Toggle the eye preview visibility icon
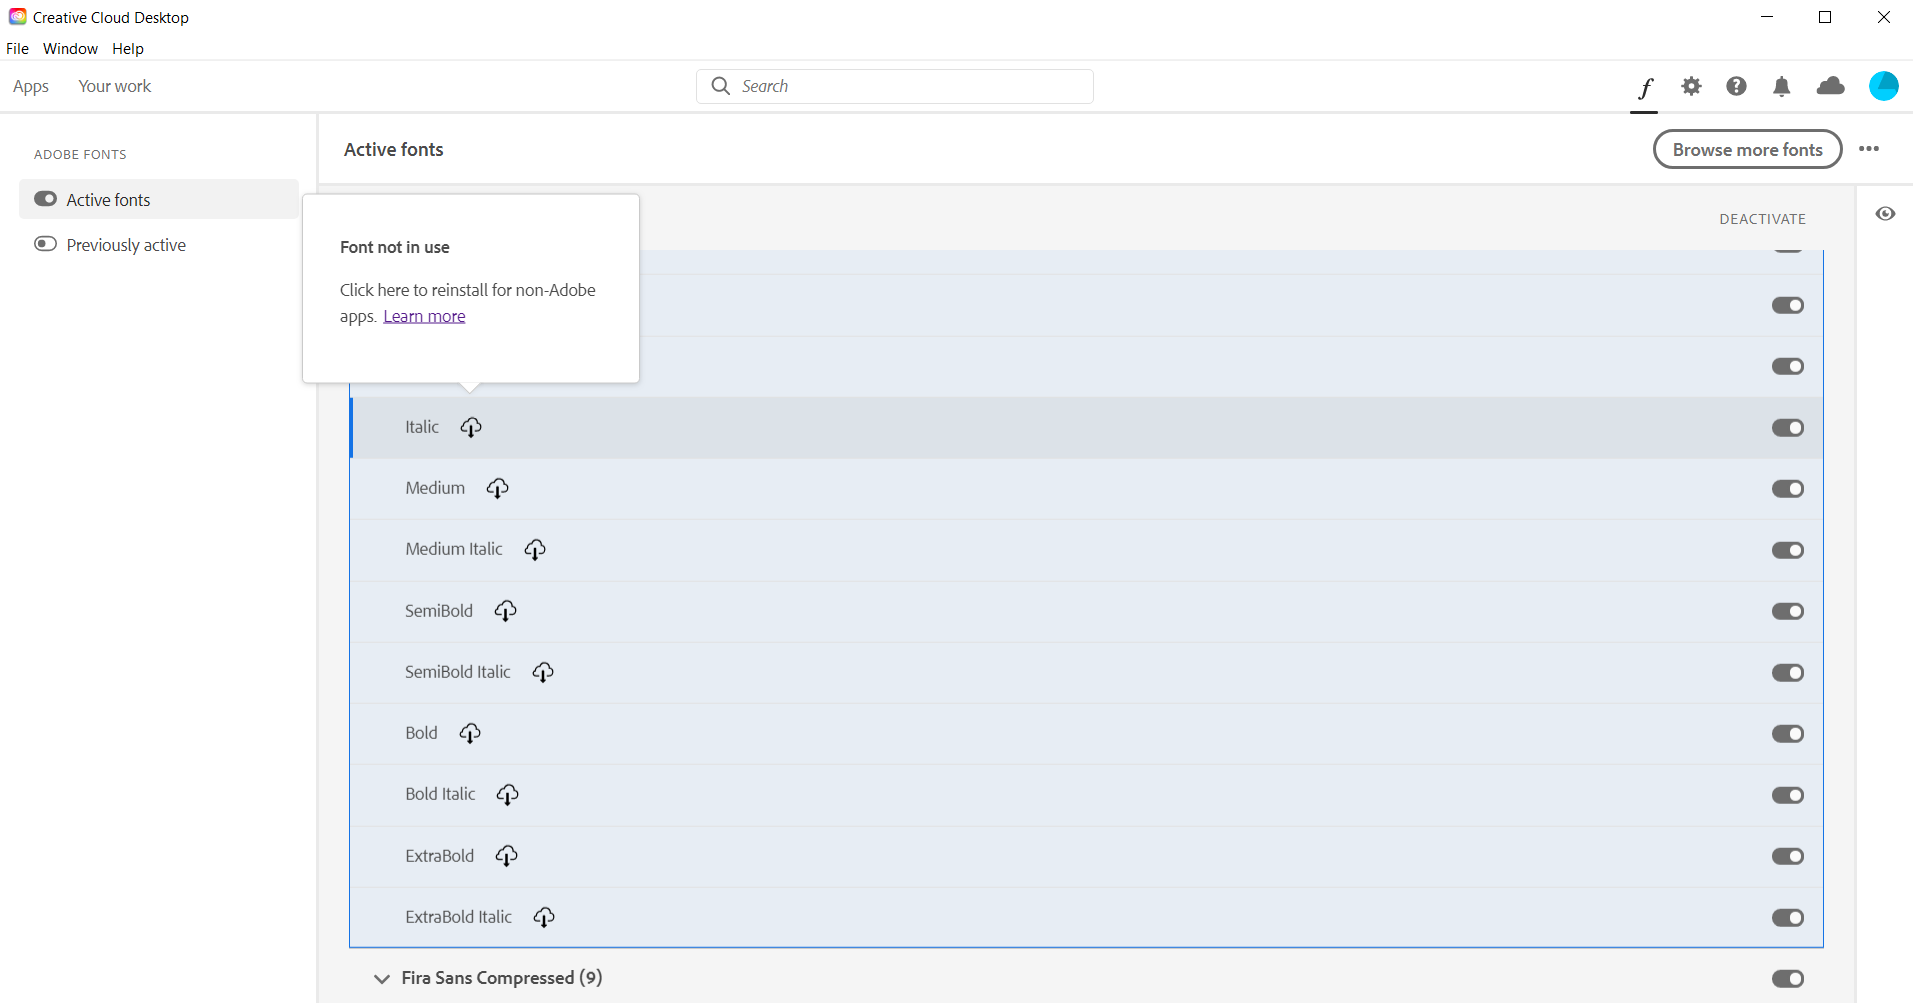This screenshot has height=1003, width=1913. 1885,214
